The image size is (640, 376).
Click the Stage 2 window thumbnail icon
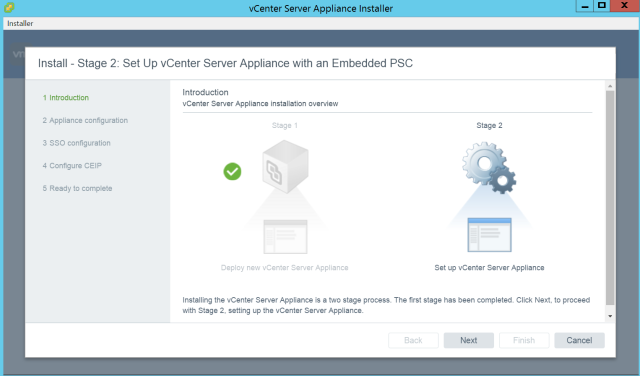(489, 235)
